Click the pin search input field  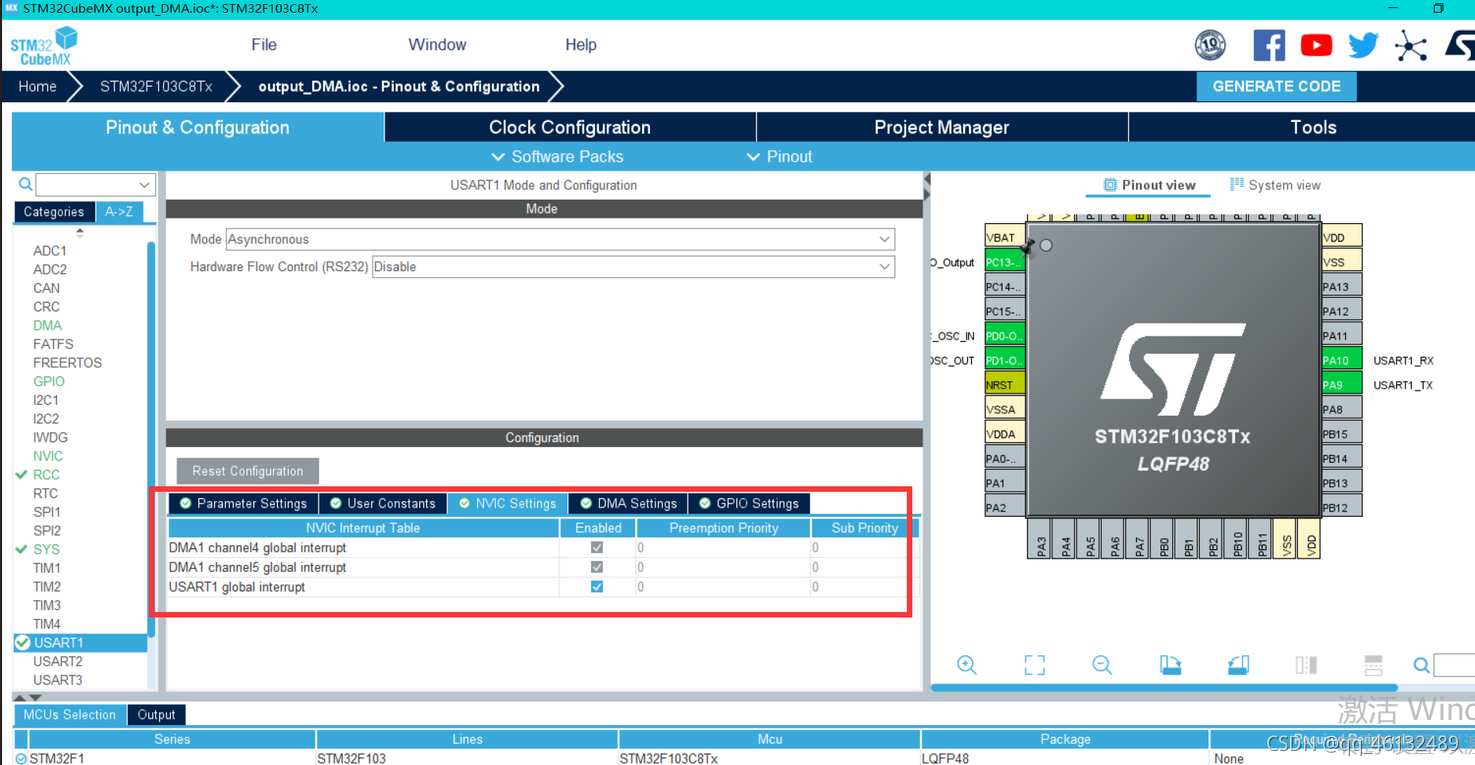point(1454,665)
